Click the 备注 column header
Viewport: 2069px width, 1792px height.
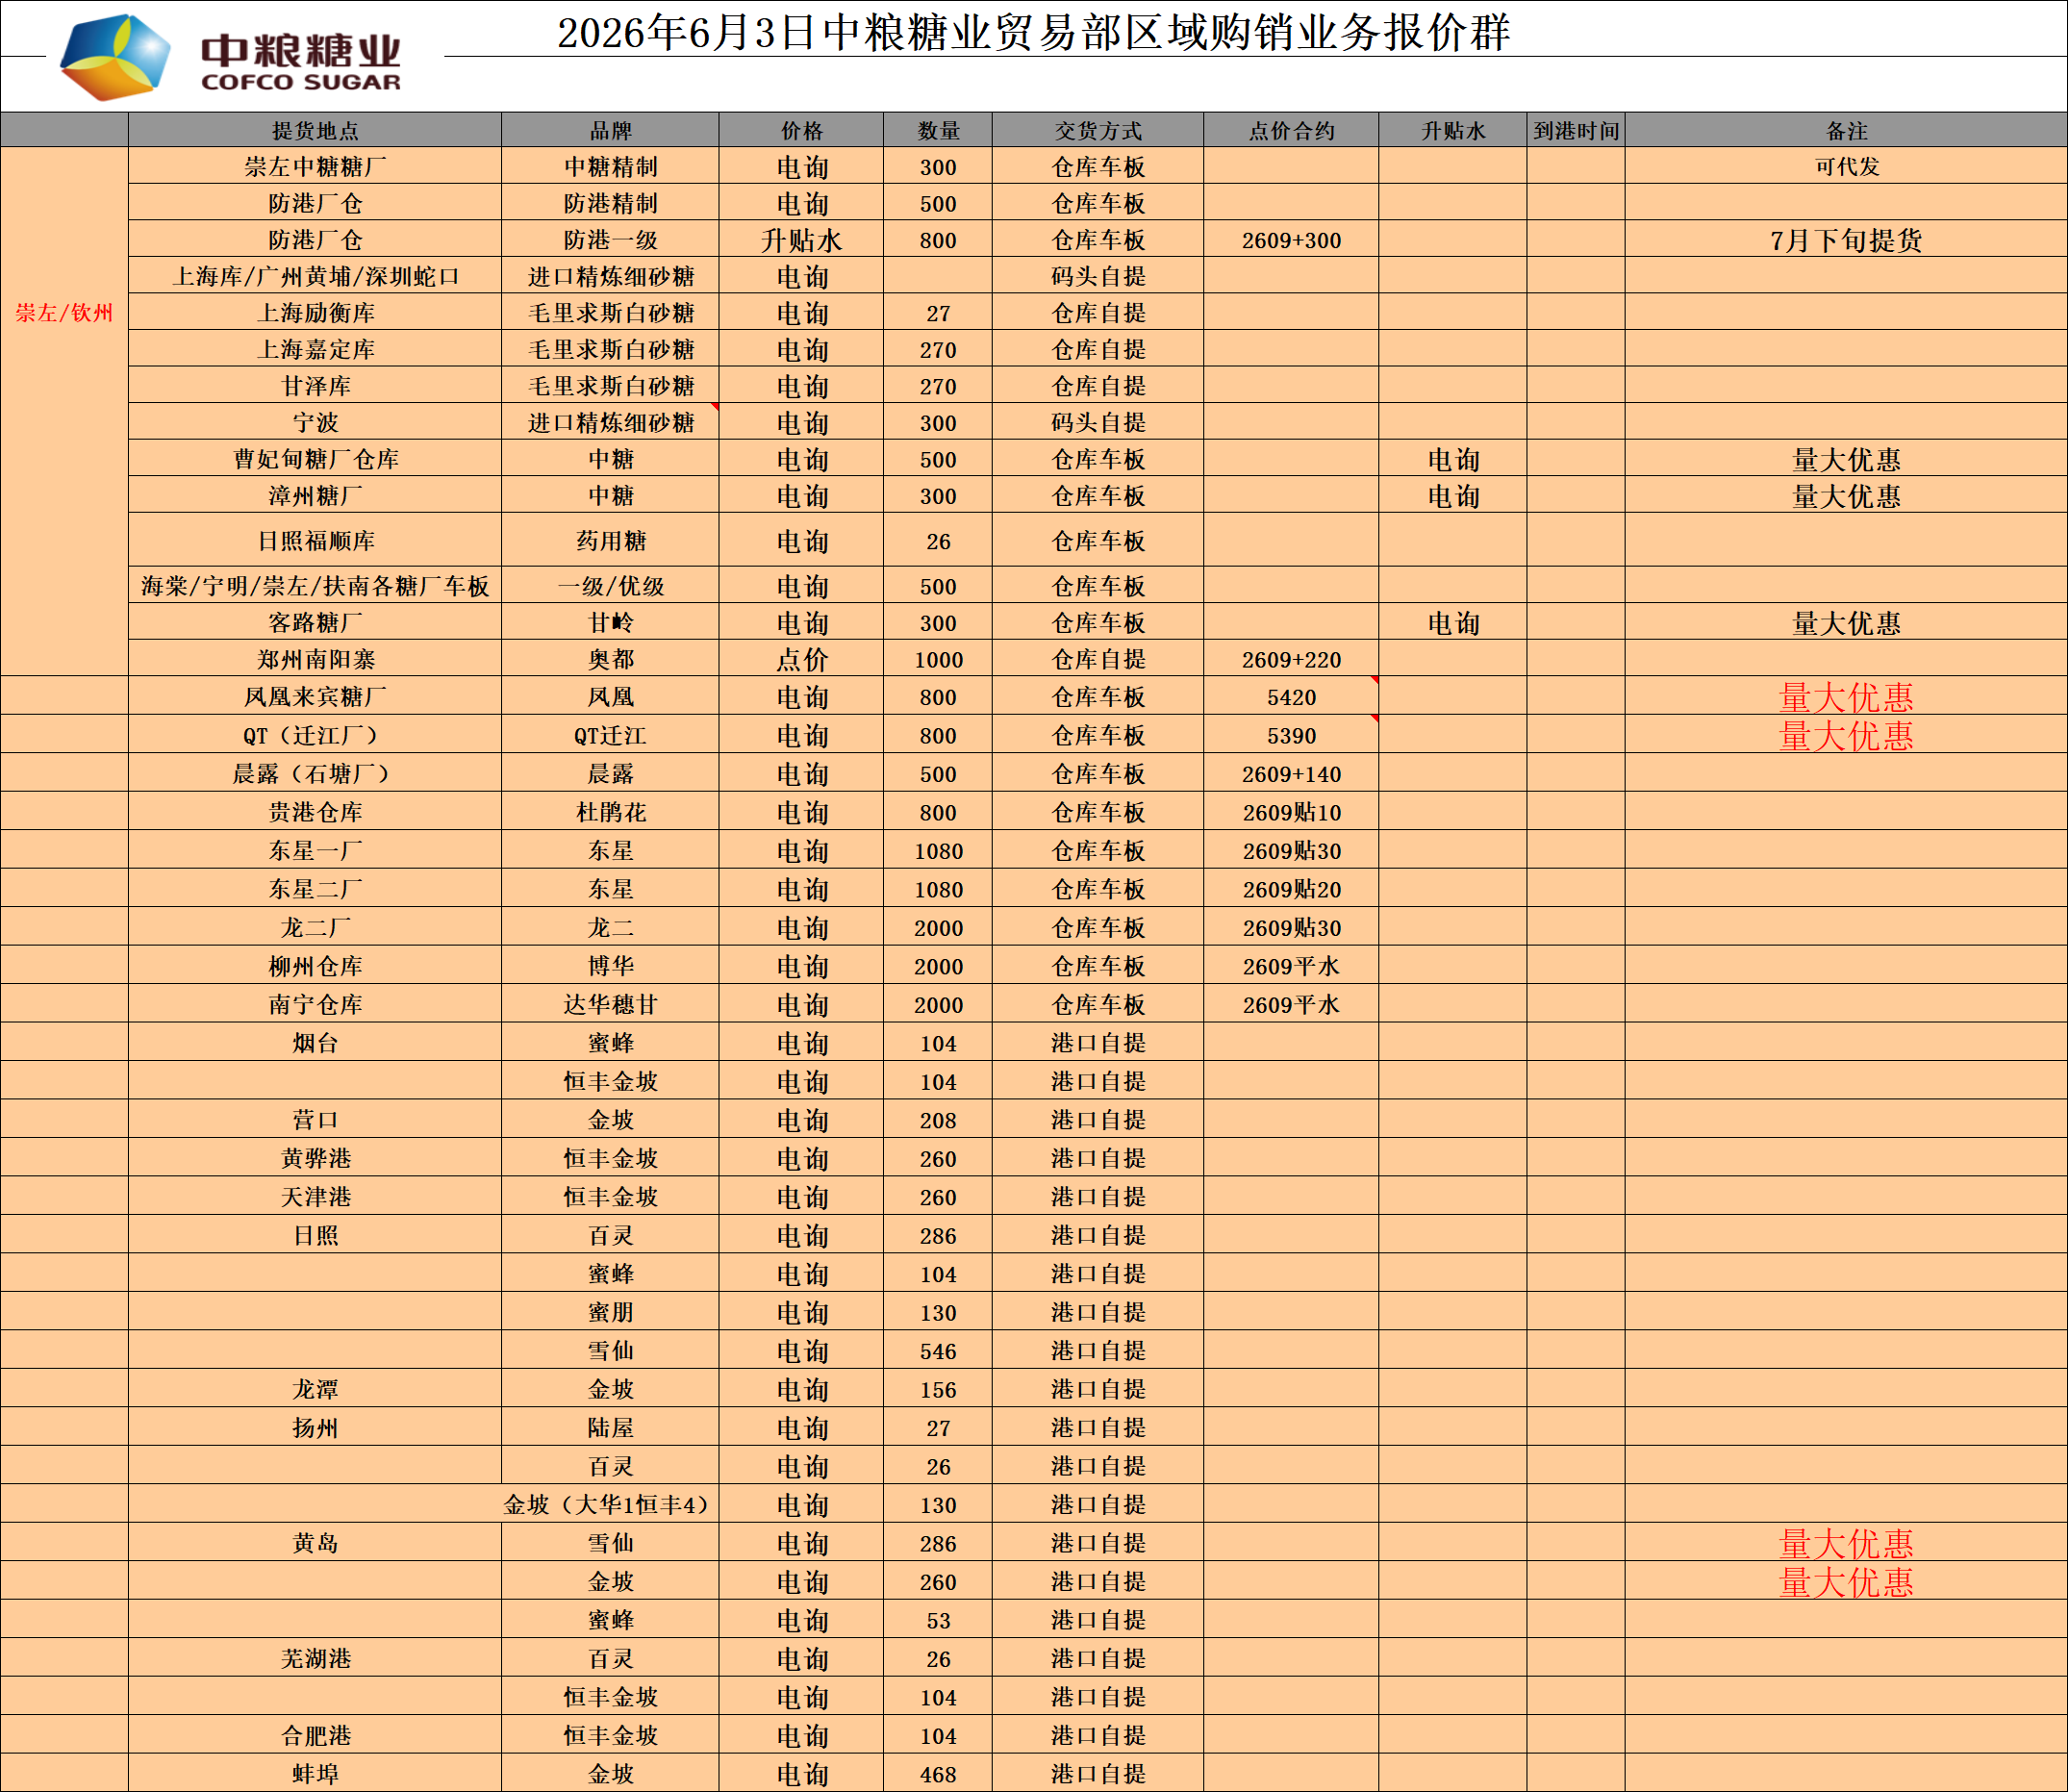point(1846,131)
